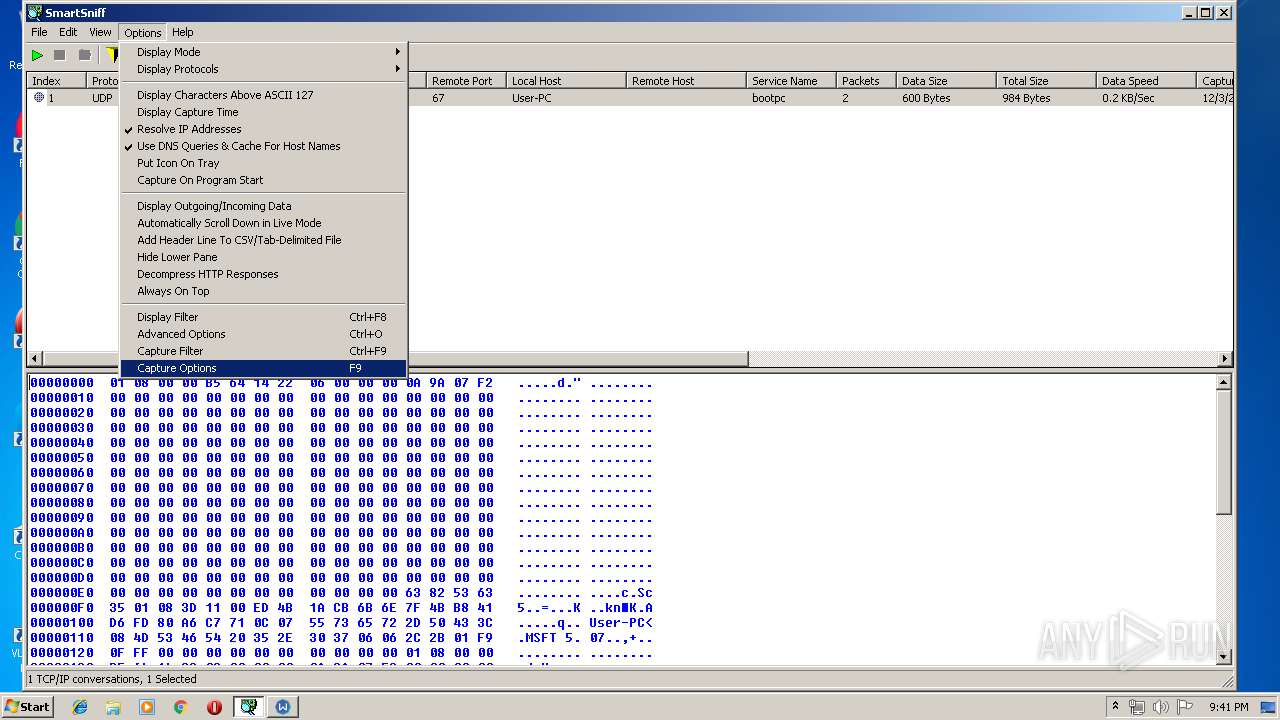Sort by Local Host column header
The height and width of the screenshot is (720, 1280).
(x=566, y=81)
